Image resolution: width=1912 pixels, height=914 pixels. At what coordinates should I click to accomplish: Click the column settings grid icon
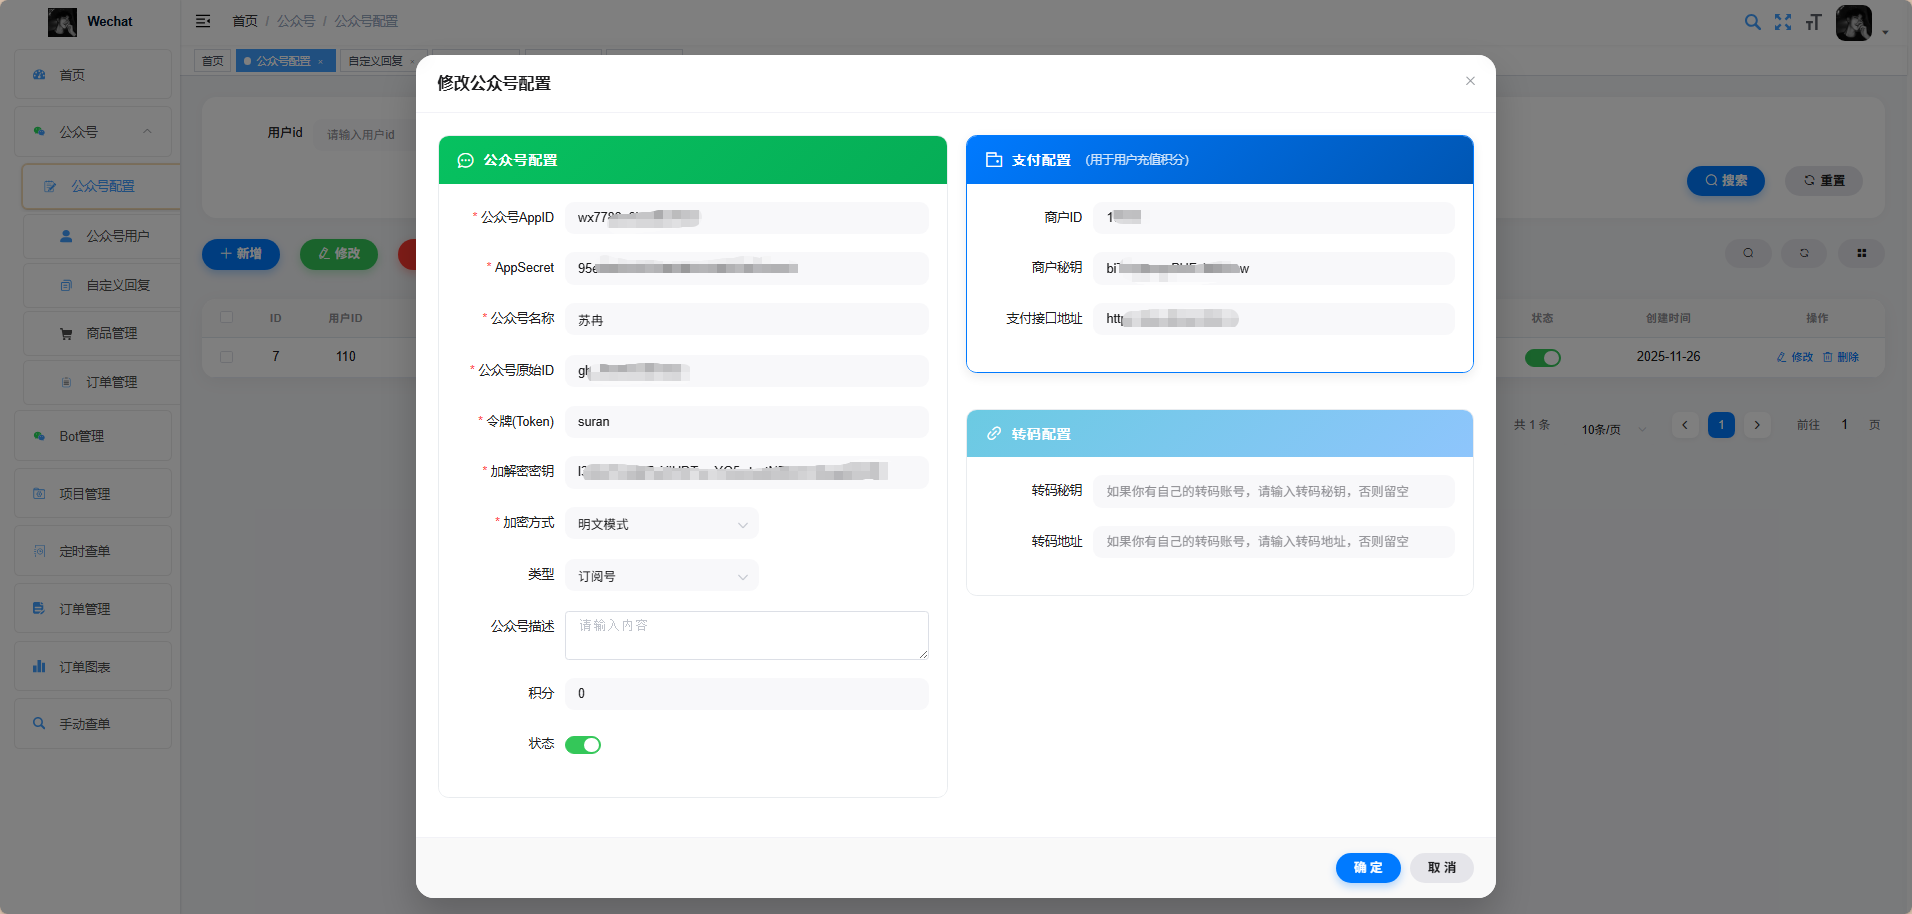tap(1861, 253)
